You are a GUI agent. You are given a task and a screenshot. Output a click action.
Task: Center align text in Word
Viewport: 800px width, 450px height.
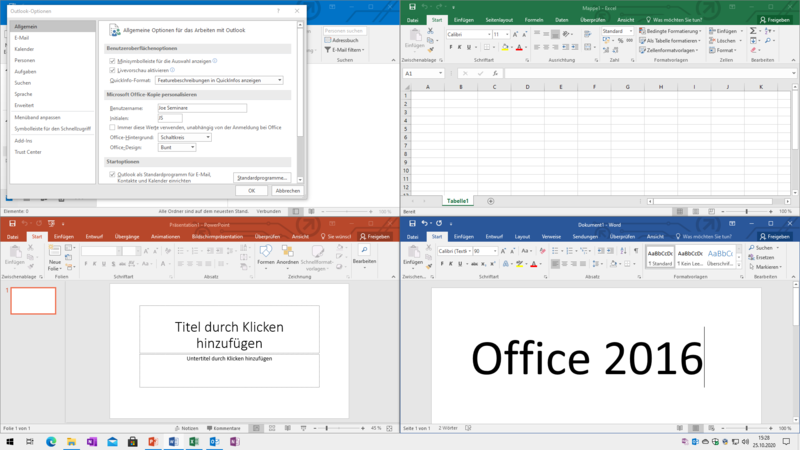pos(565,264)
